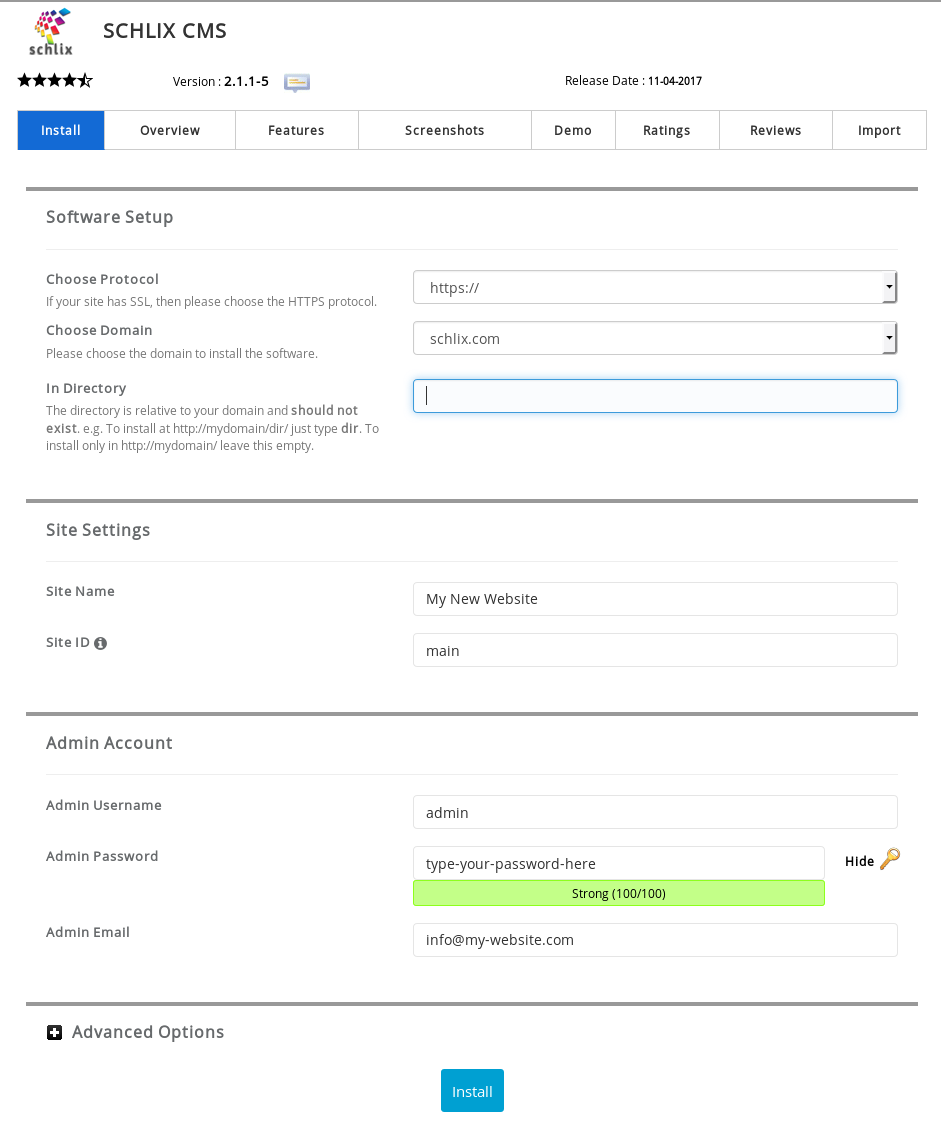Click the plus icon beside Advanced Options
The image size is (941, 1124).
54,1033
